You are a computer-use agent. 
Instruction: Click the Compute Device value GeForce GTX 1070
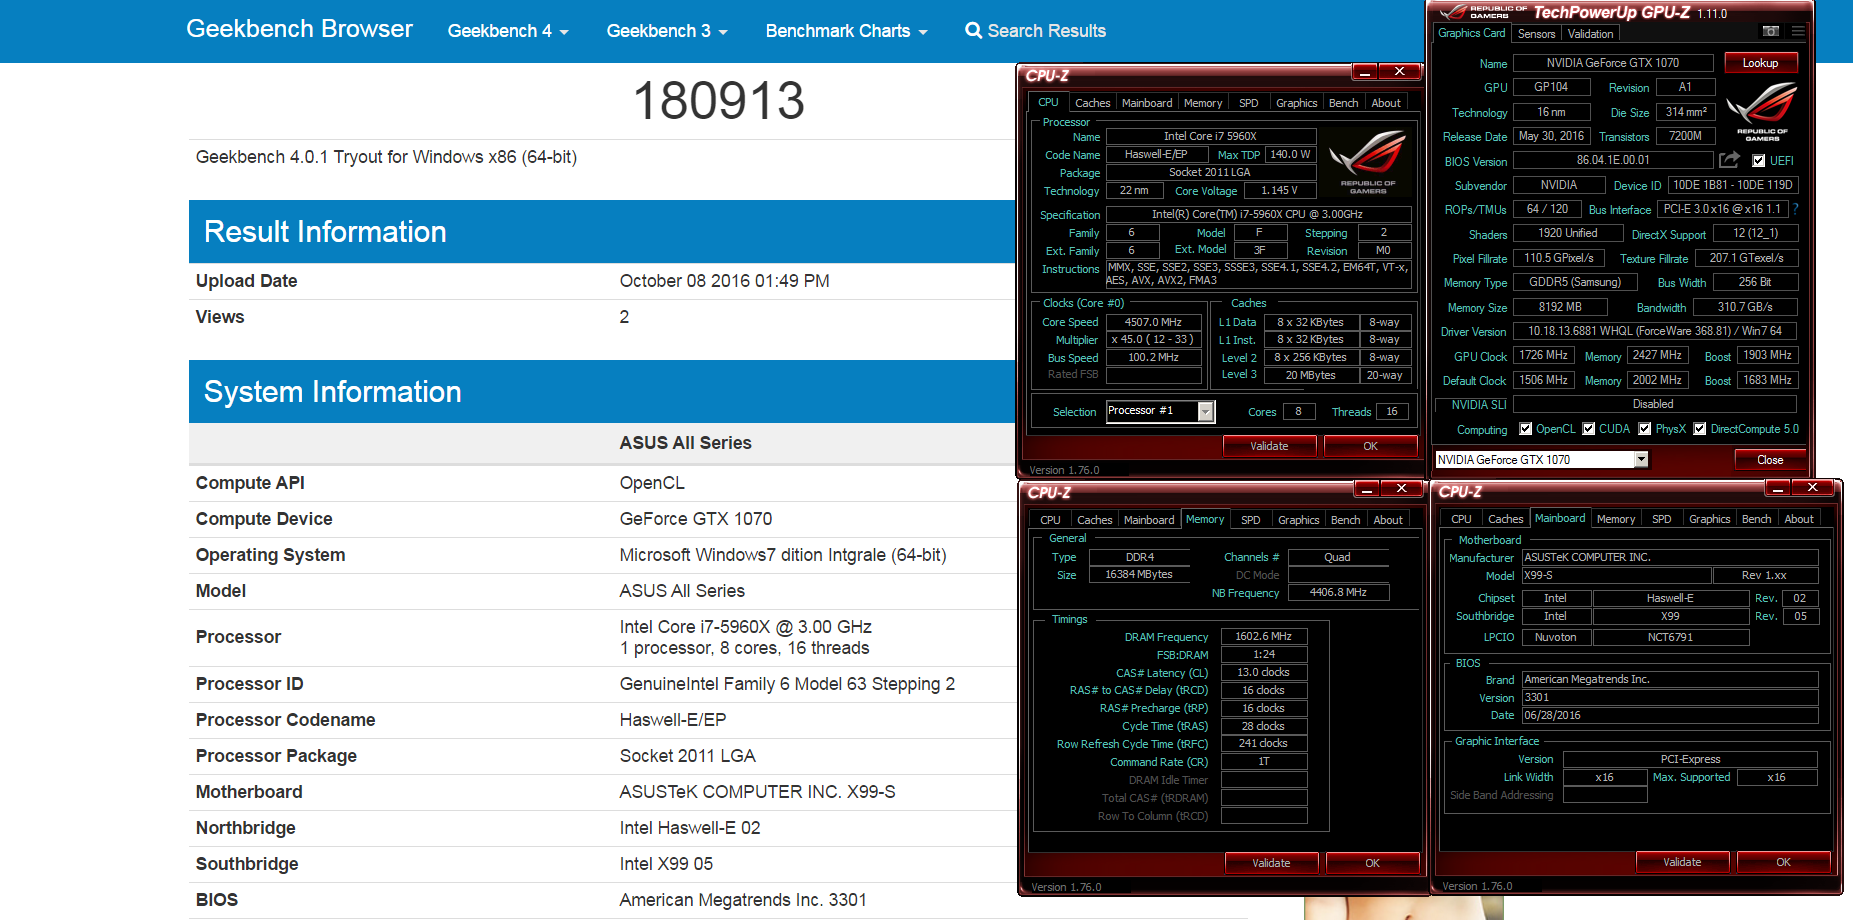click(x=696, y=519)
